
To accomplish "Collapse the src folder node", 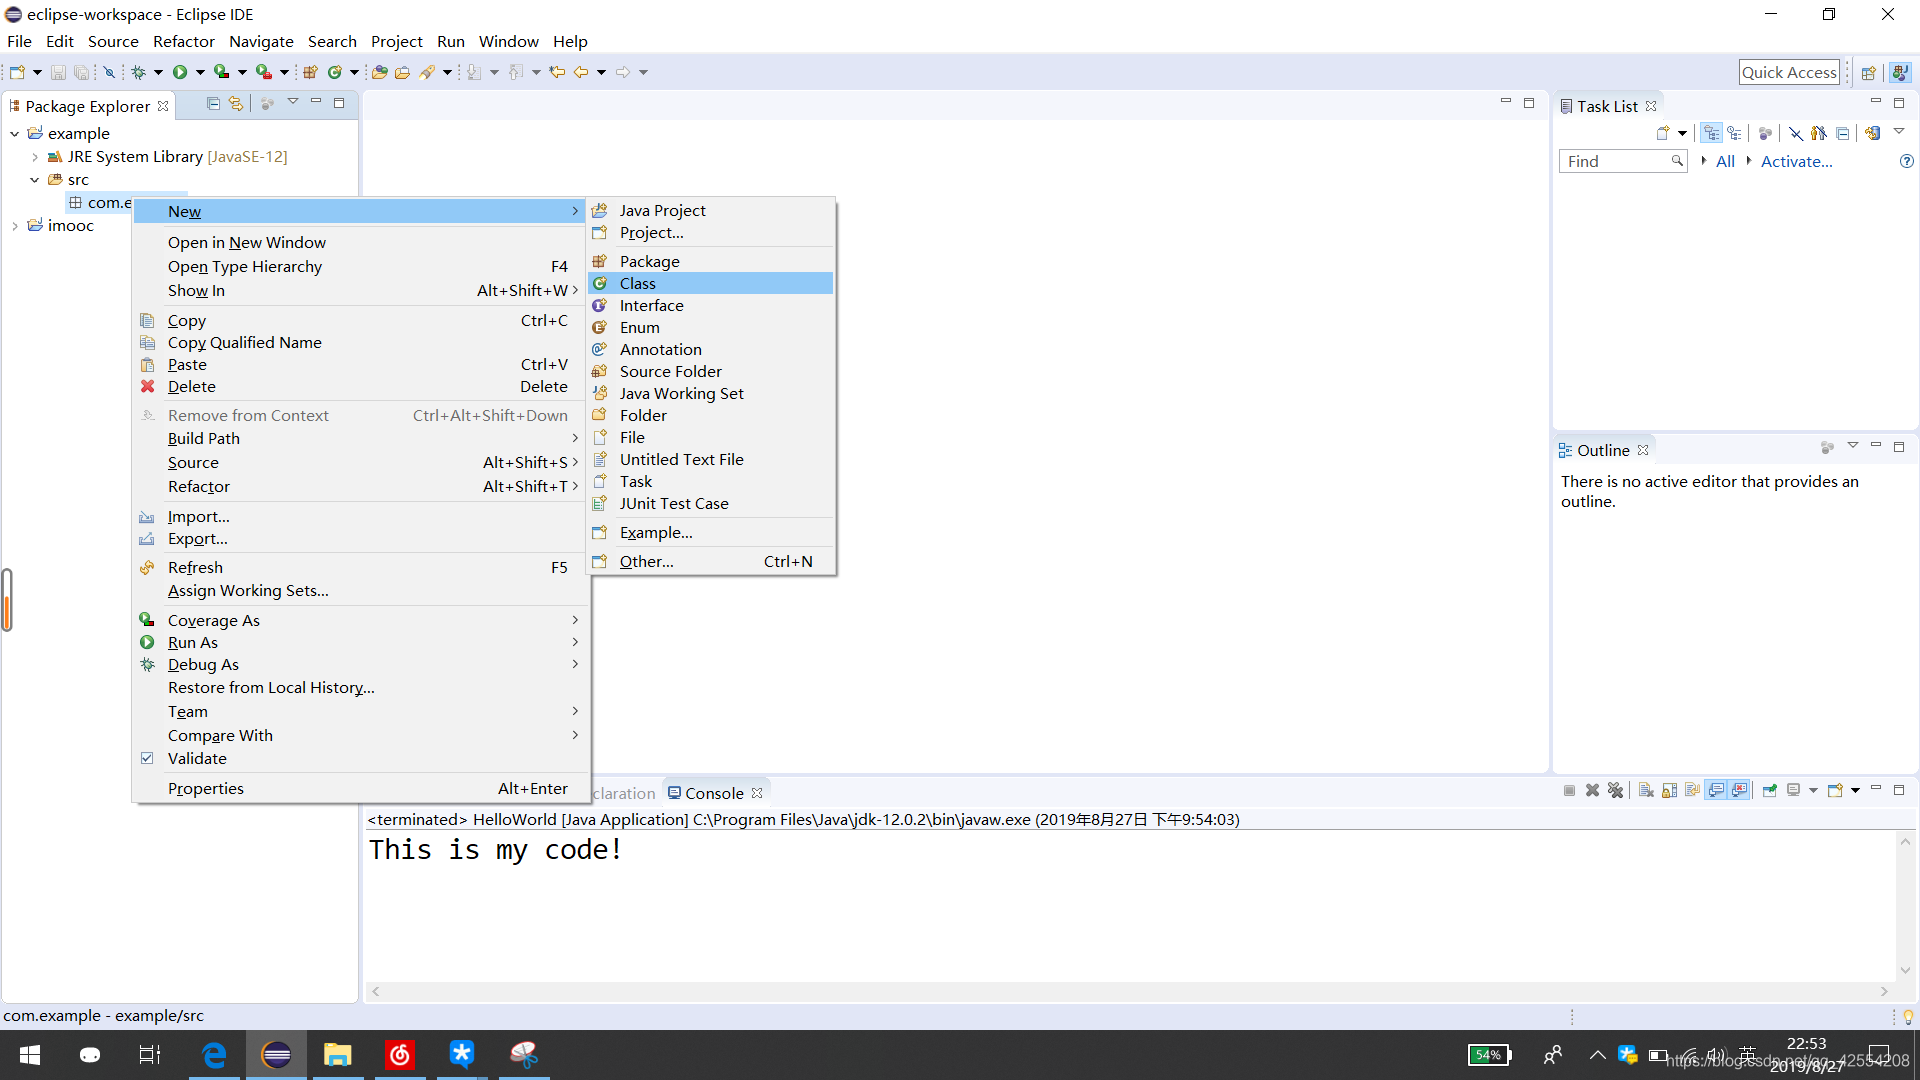I will [34, 179].
